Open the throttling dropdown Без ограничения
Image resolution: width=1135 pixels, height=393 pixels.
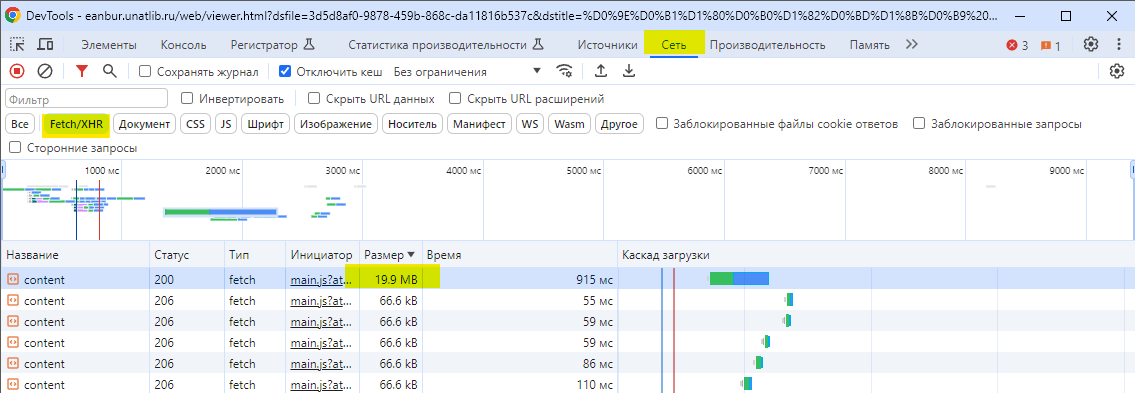coord(468,72)
